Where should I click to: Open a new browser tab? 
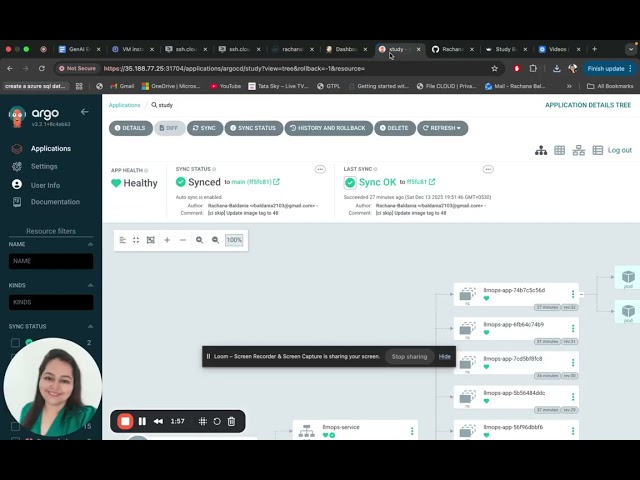coord(595,49)
